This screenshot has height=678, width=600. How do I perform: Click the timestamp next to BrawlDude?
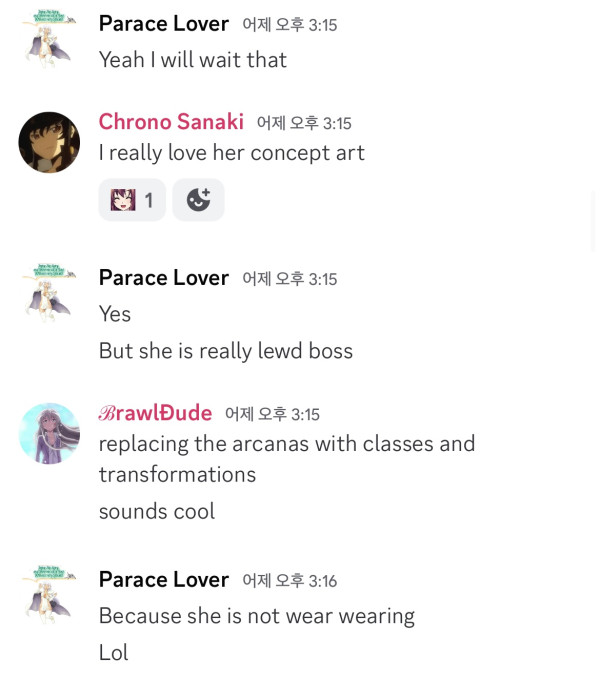click(272, 414)
